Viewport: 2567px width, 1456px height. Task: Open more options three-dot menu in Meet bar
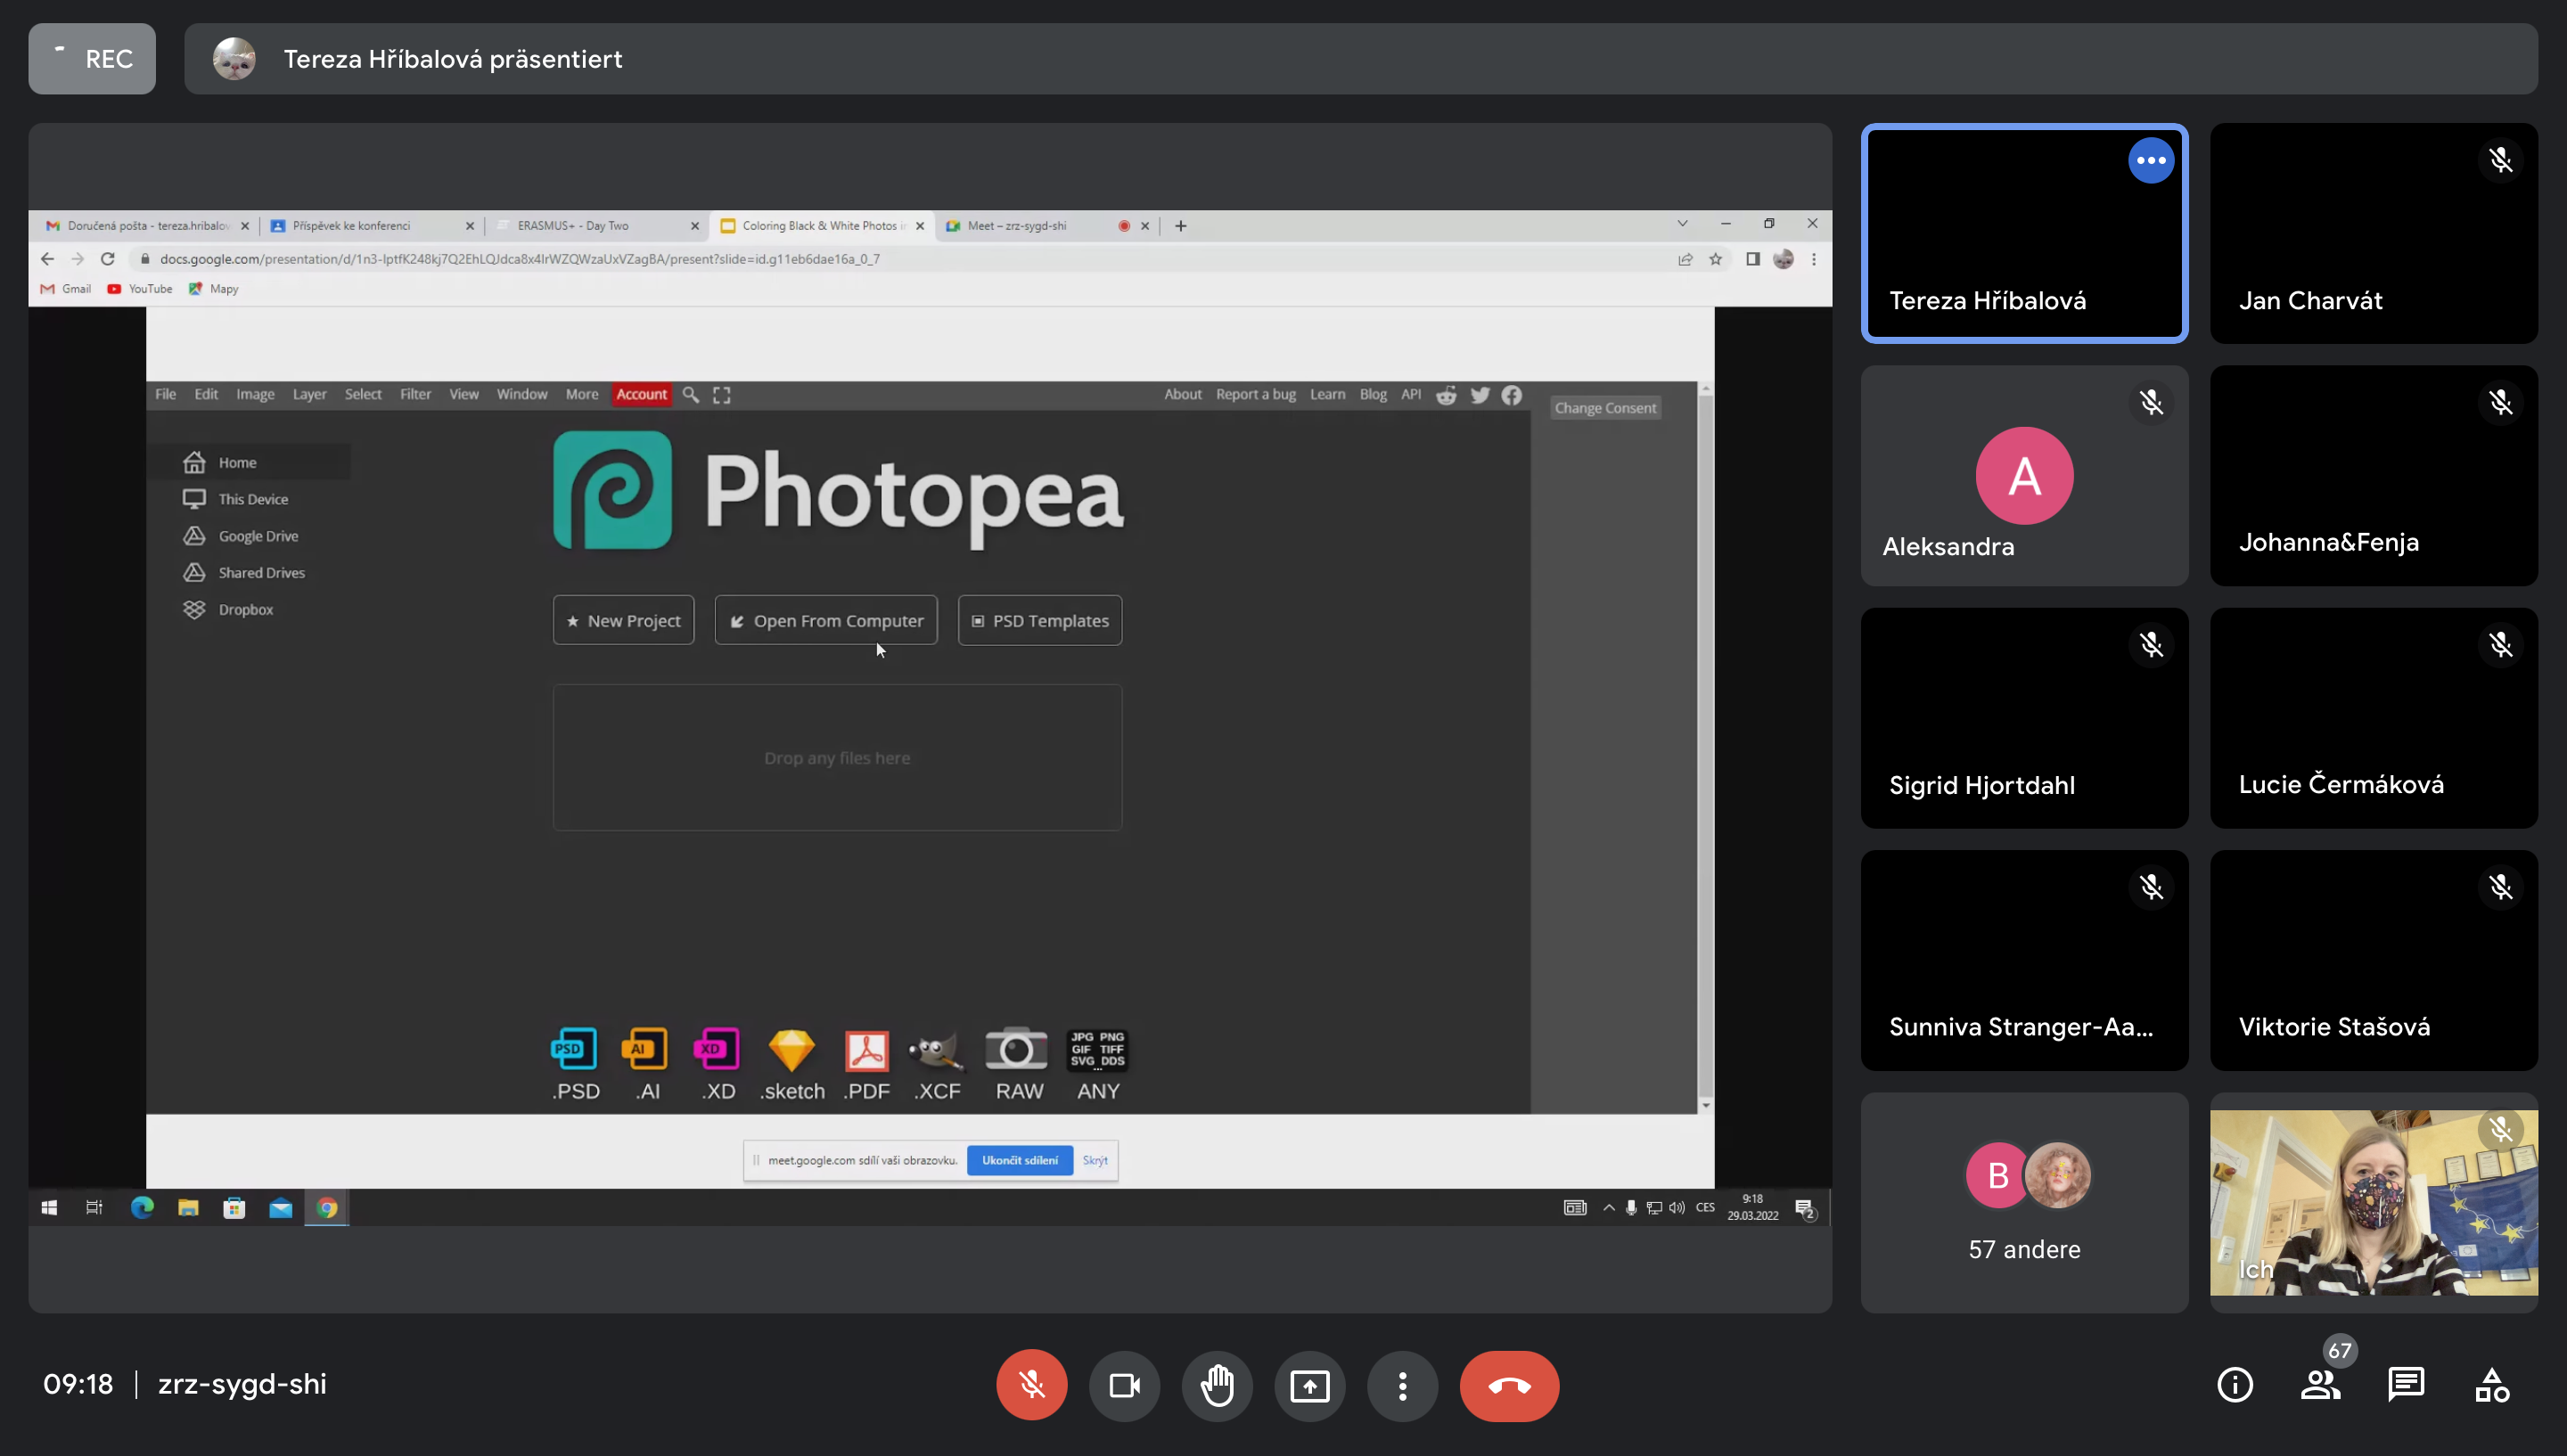click(1403, 1385)
